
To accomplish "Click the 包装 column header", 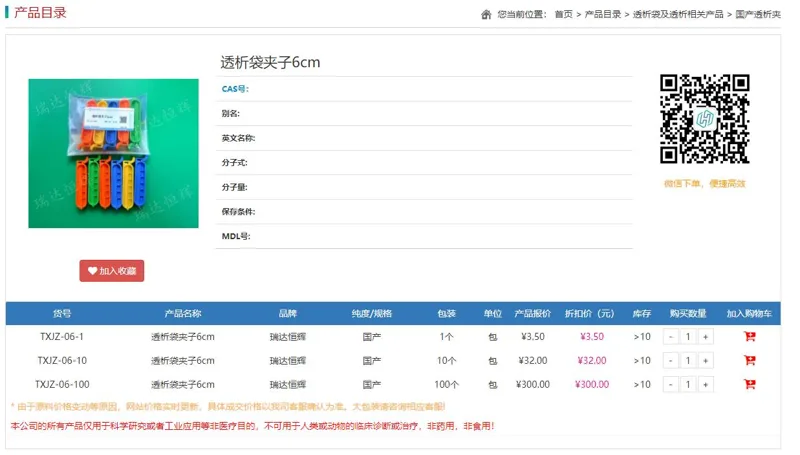I will (x=446, y=314).
